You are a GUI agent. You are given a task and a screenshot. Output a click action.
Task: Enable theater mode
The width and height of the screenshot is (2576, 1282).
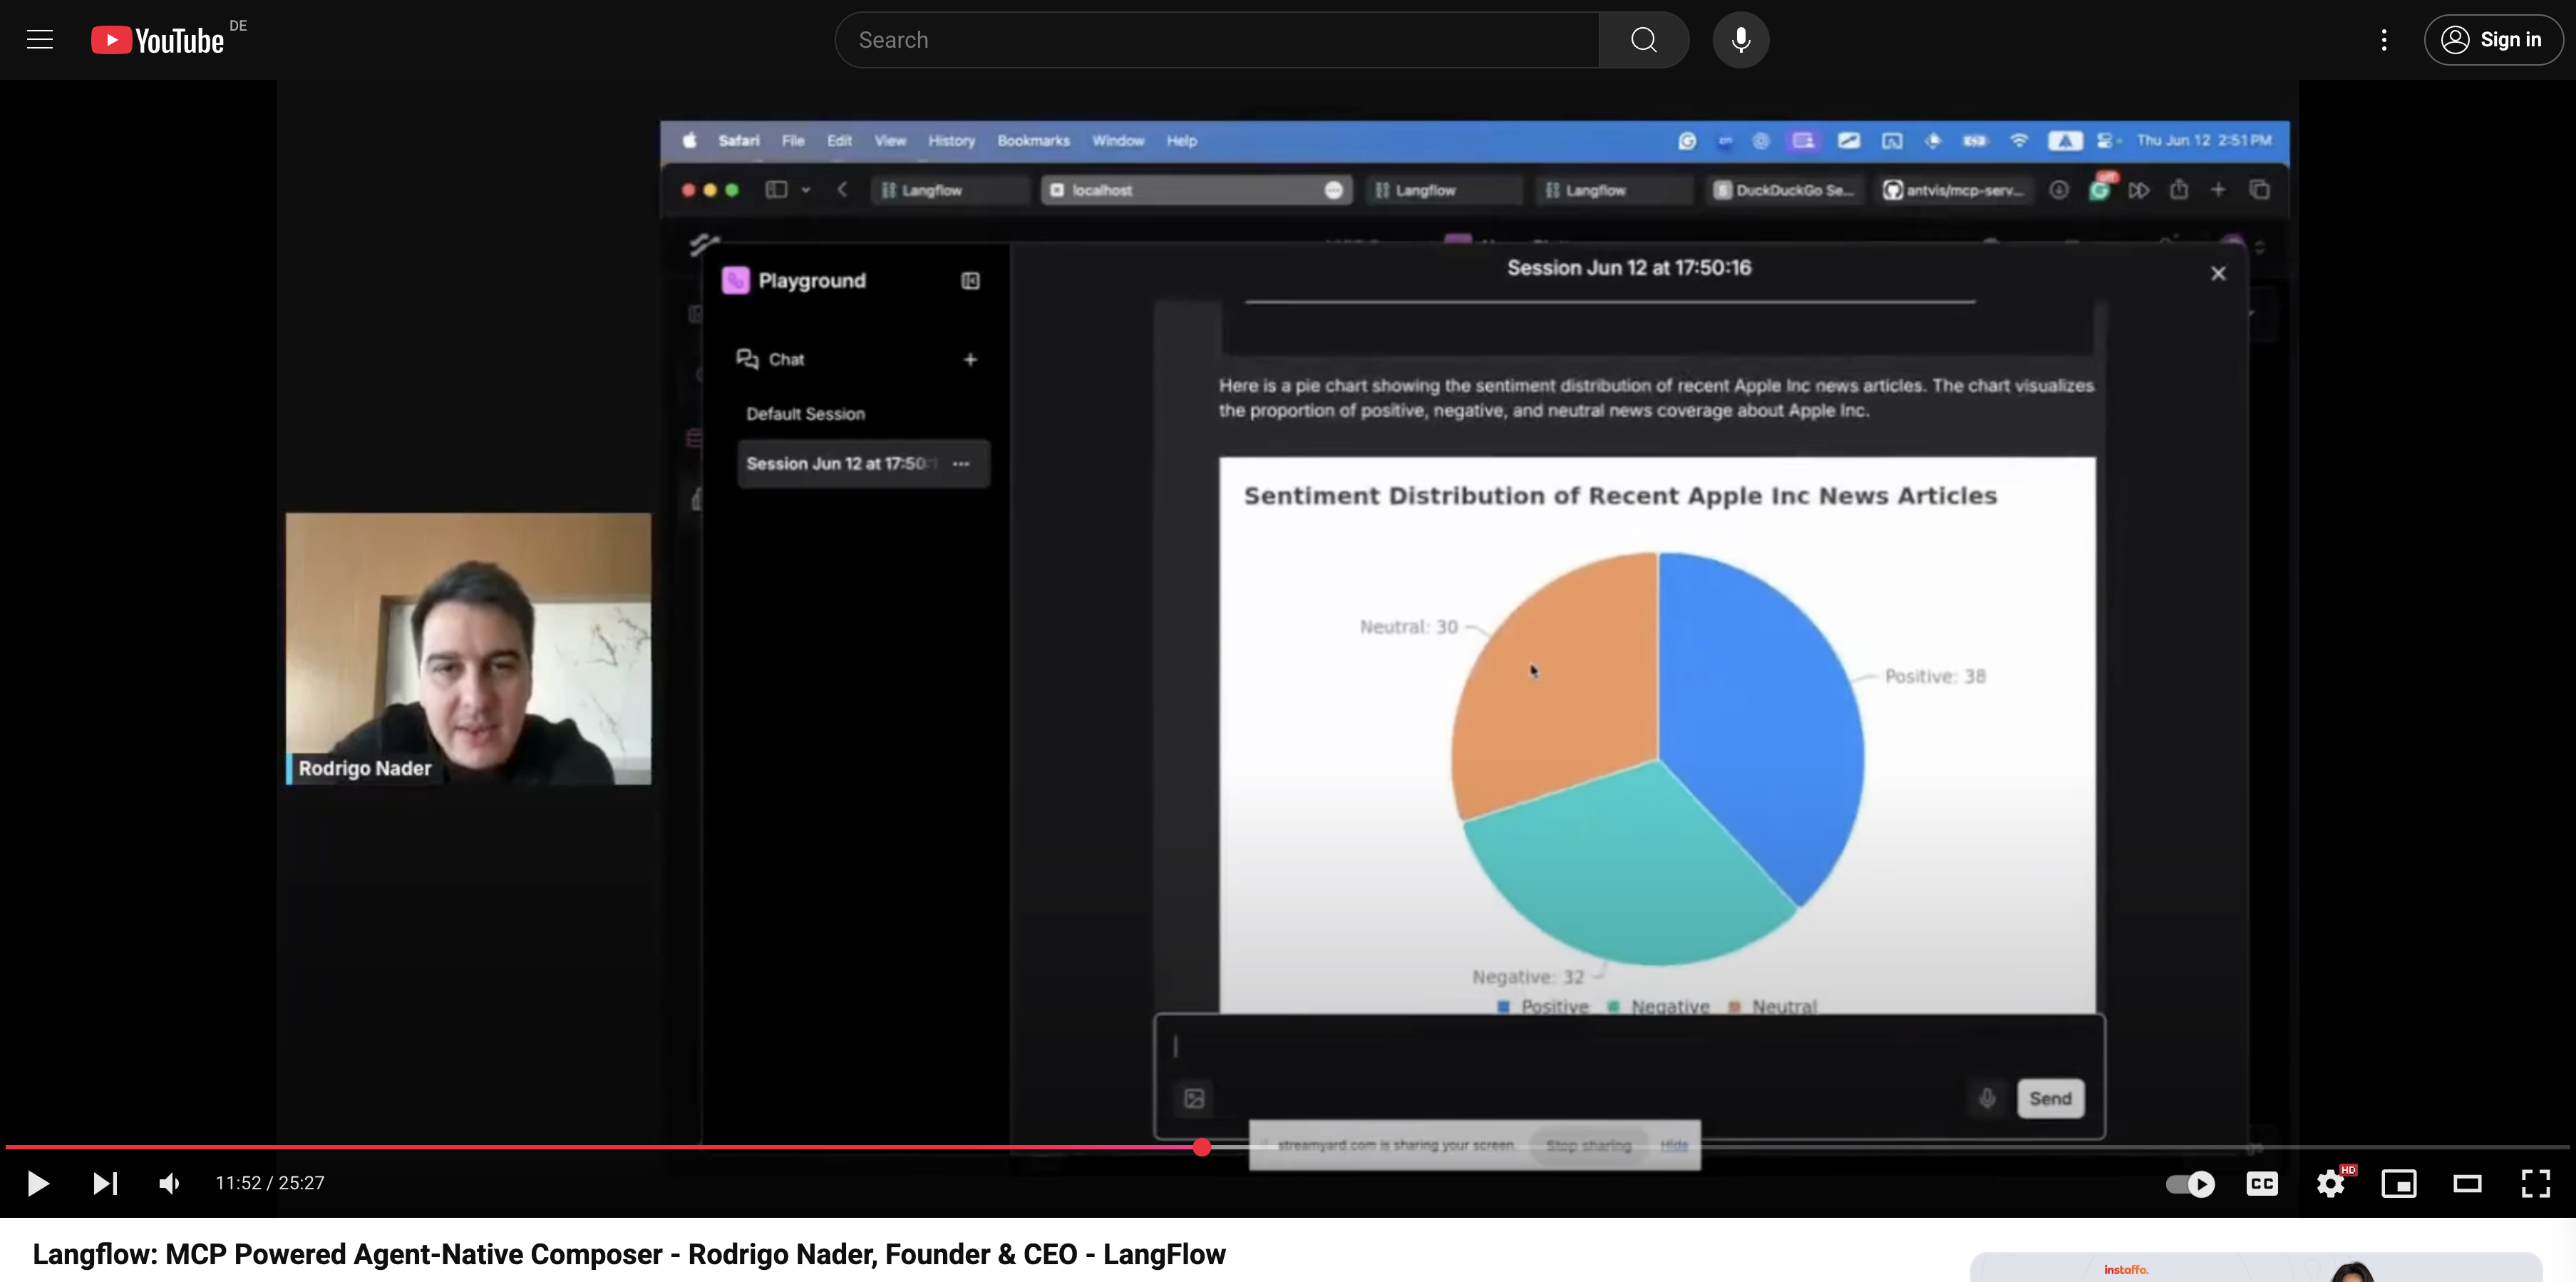[2467, 1184]
